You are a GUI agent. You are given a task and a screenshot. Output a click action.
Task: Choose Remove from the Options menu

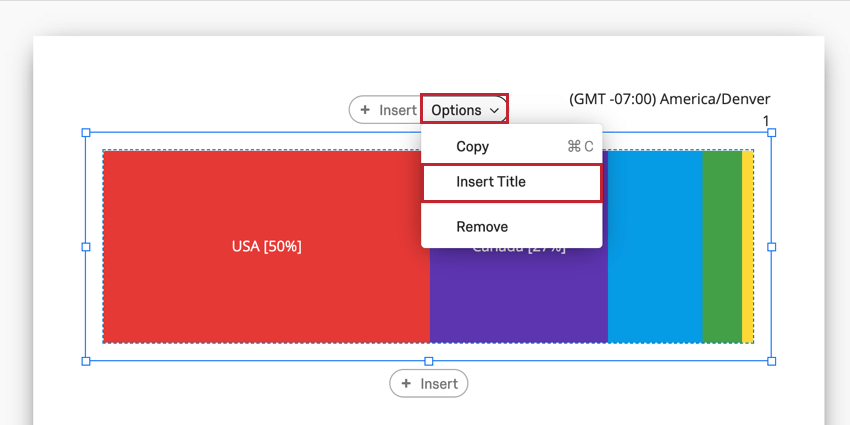[x=511, y=227]
